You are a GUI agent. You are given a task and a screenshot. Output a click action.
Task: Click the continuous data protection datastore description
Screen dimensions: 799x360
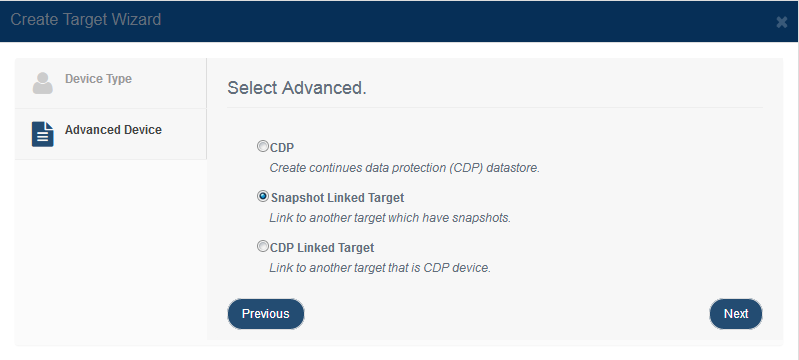404,168
